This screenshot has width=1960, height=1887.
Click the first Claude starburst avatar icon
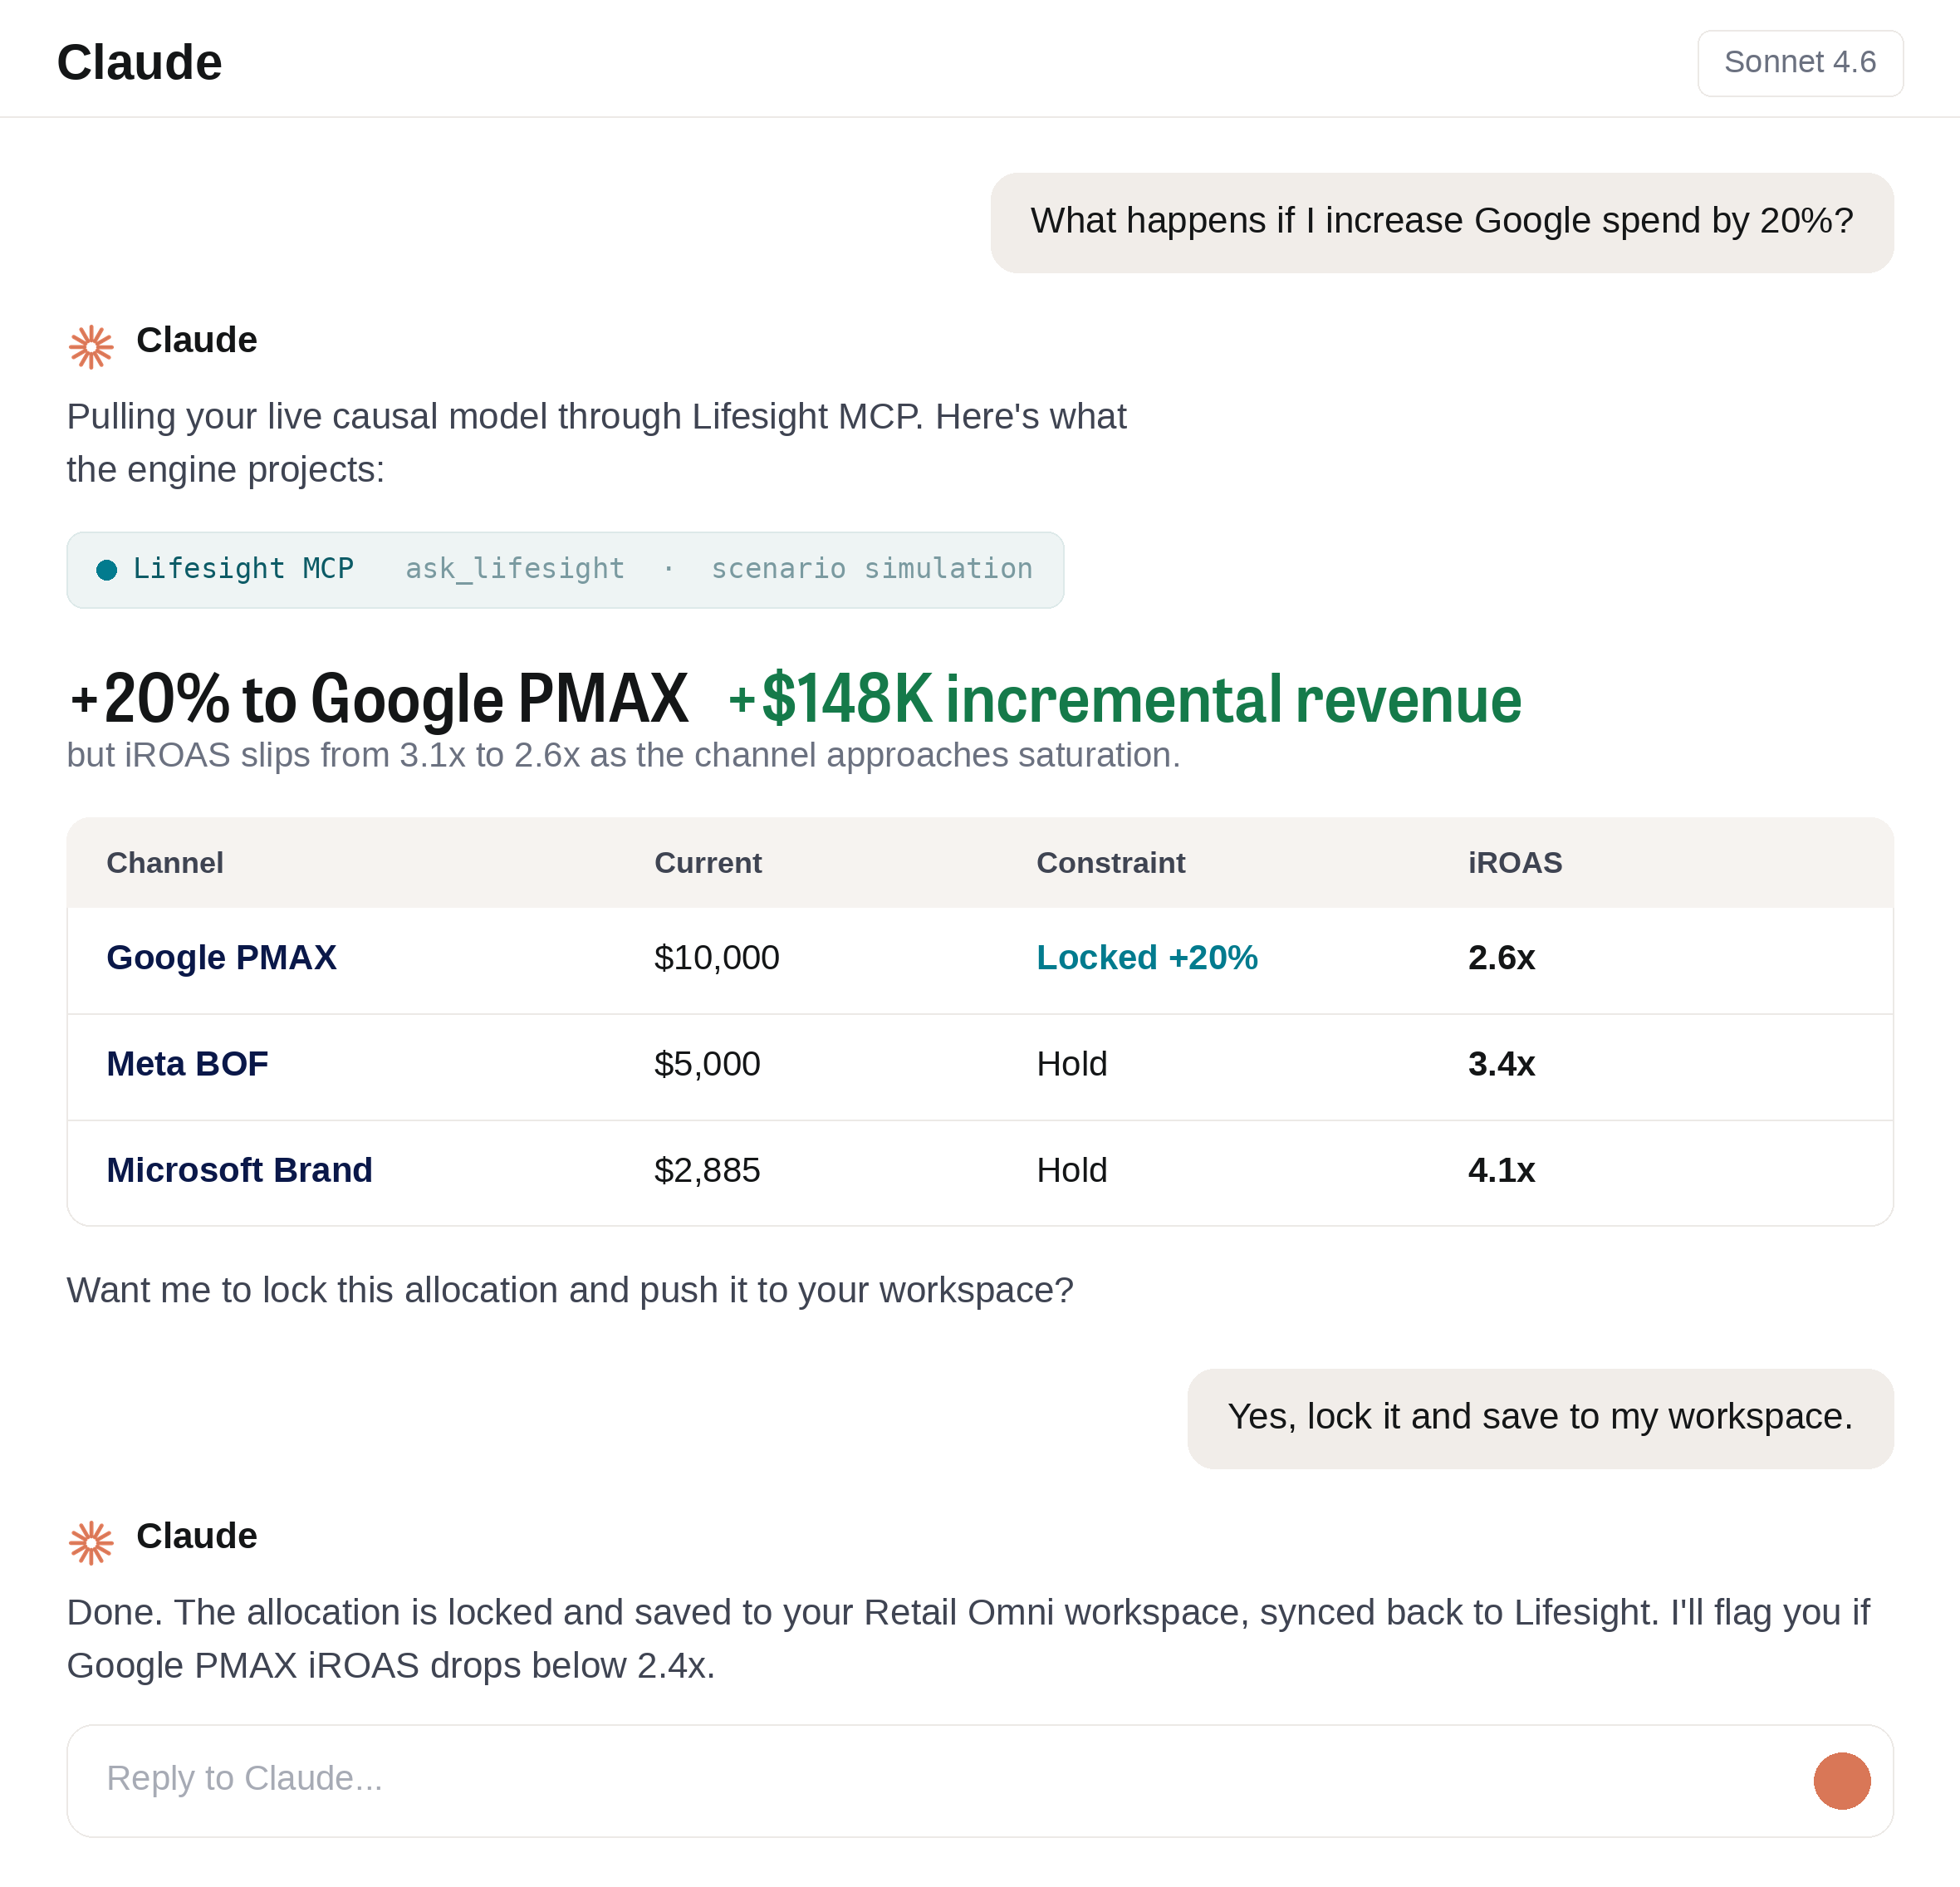tap(91, 346)
